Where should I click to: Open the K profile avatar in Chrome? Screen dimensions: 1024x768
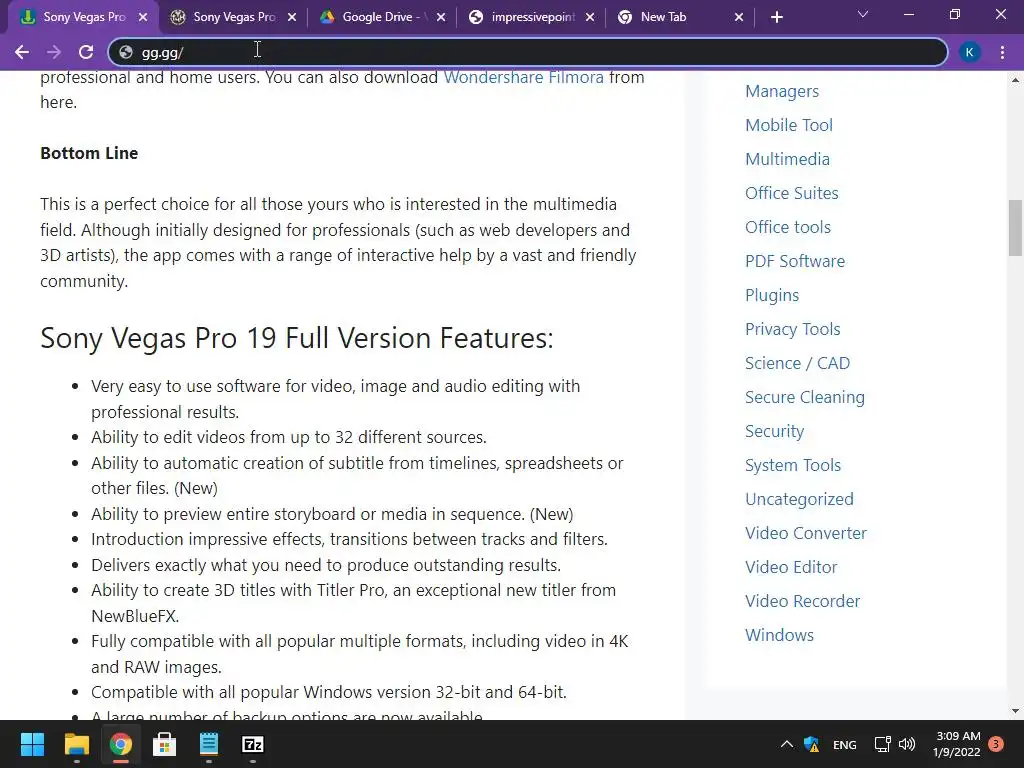coord(970,52)
